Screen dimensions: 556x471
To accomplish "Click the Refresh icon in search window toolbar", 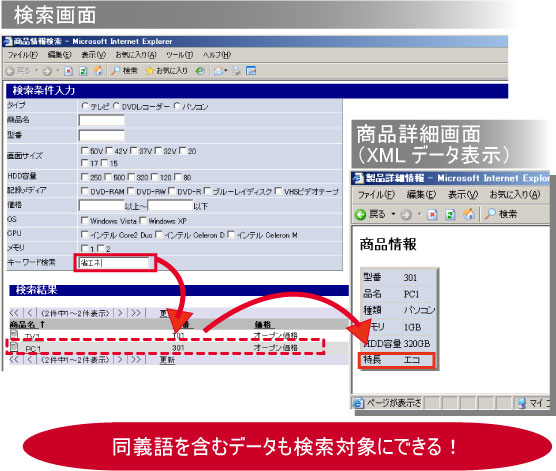I will (x=83, y=71).
